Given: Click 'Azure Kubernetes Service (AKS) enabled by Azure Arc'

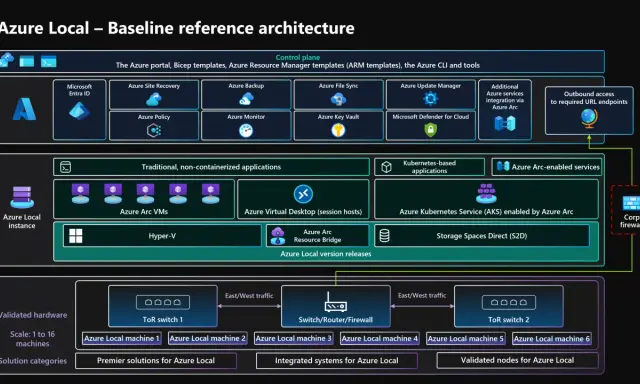Looking at the screenshot, I should (x=486, y=212).
